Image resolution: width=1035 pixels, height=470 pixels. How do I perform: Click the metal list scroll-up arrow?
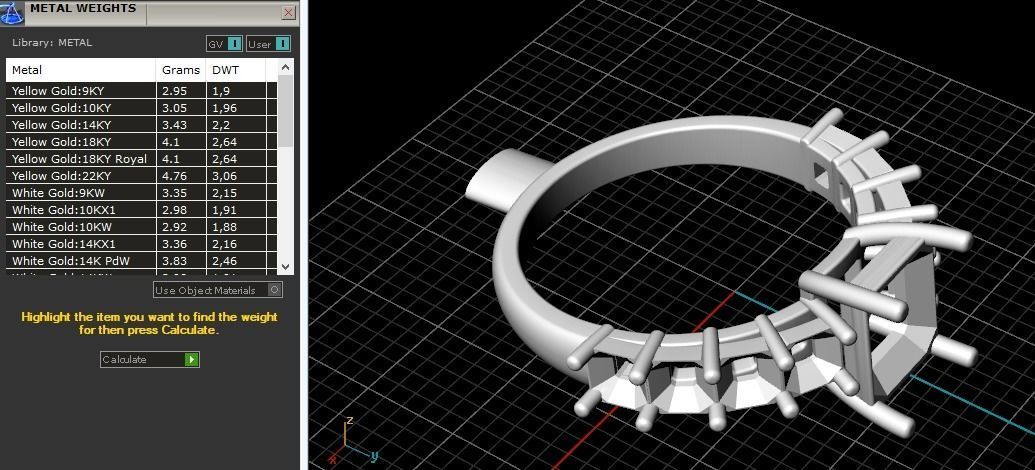point(285,67)
